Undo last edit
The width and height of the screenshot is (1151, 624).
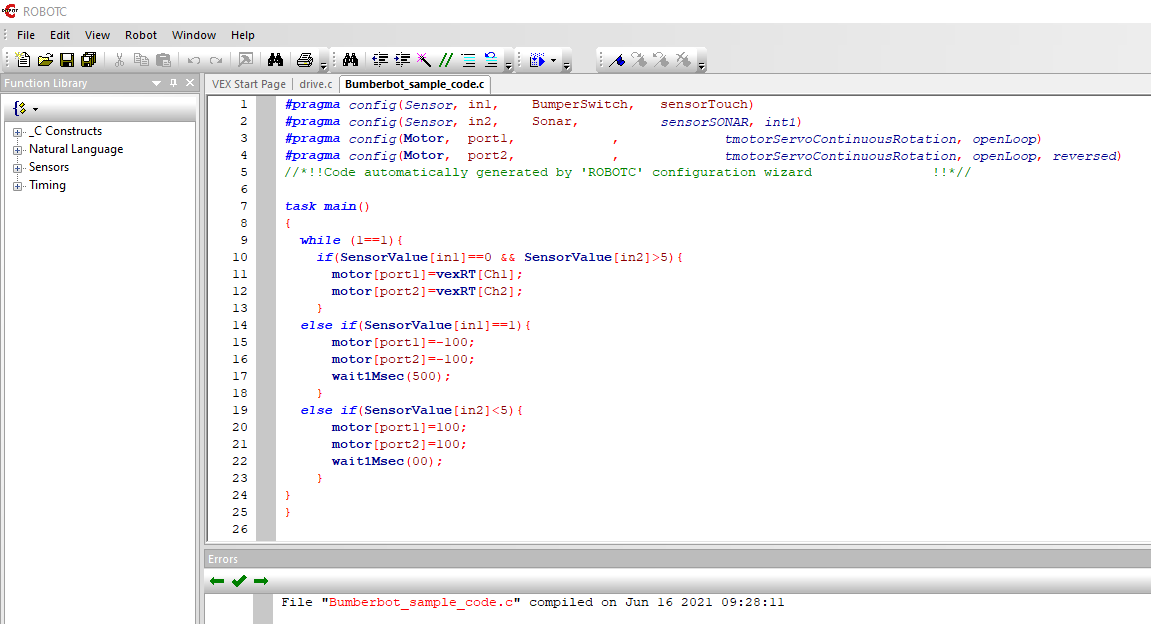(194, 60)
